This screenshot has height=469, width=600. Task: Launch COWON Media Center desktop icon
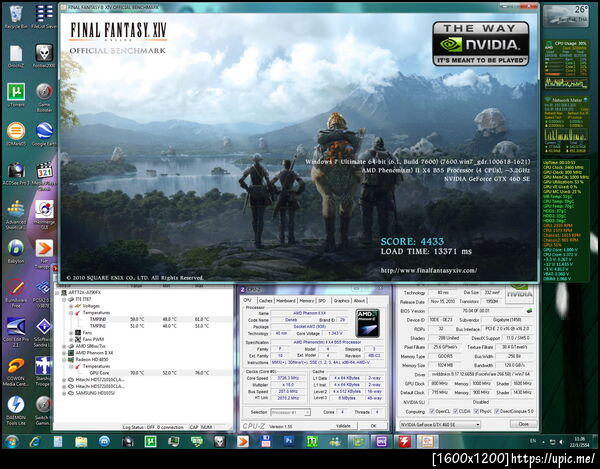click(16, 371)
